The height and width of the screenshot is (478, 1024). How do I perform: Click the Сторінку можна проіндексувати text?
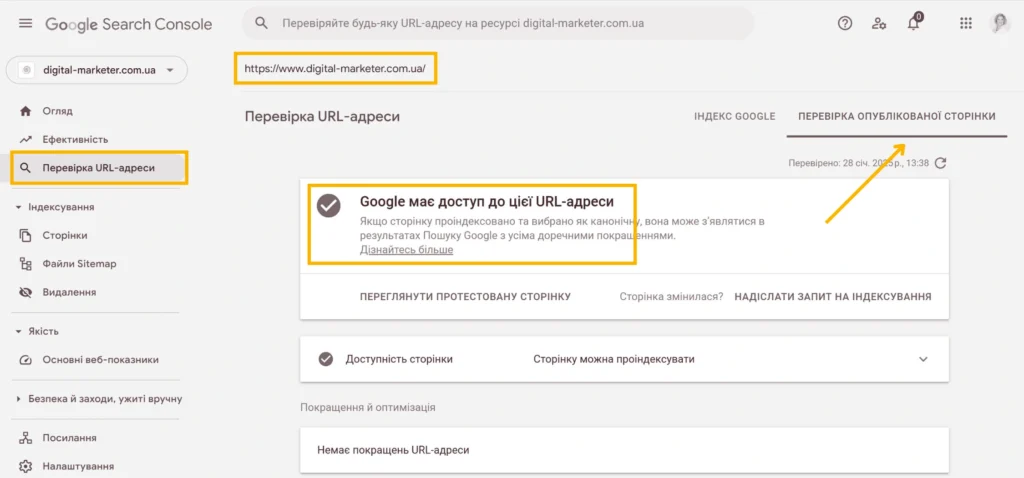click(614, 359)
